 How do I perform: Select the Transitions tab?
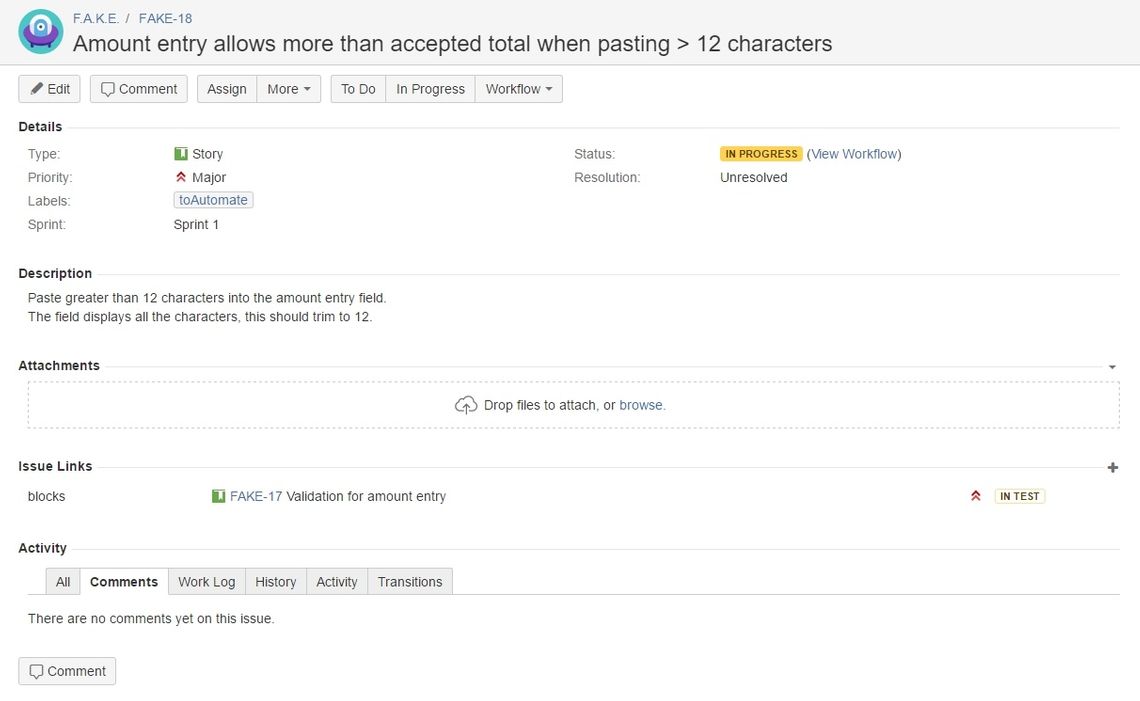(x=410, y=582)
